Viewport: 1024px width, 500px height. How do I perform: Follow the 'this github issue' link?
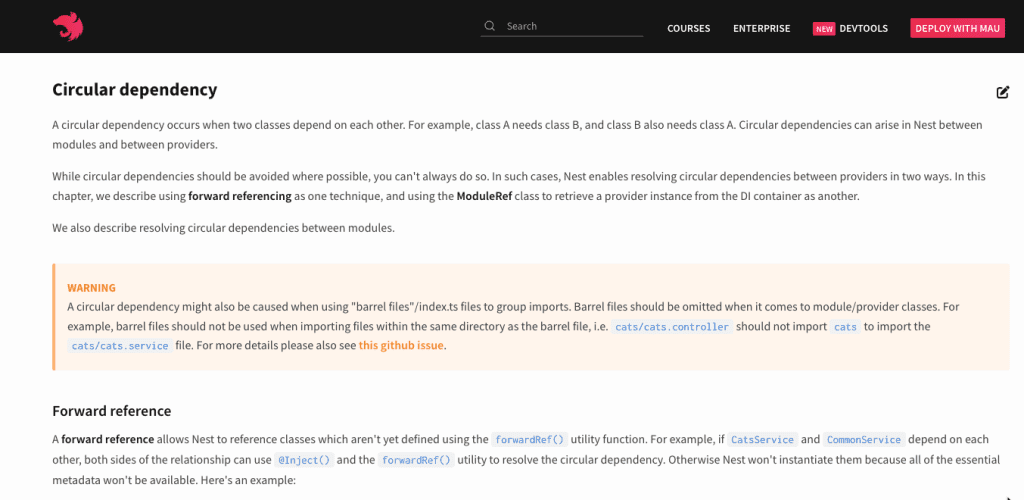point(401,345)
